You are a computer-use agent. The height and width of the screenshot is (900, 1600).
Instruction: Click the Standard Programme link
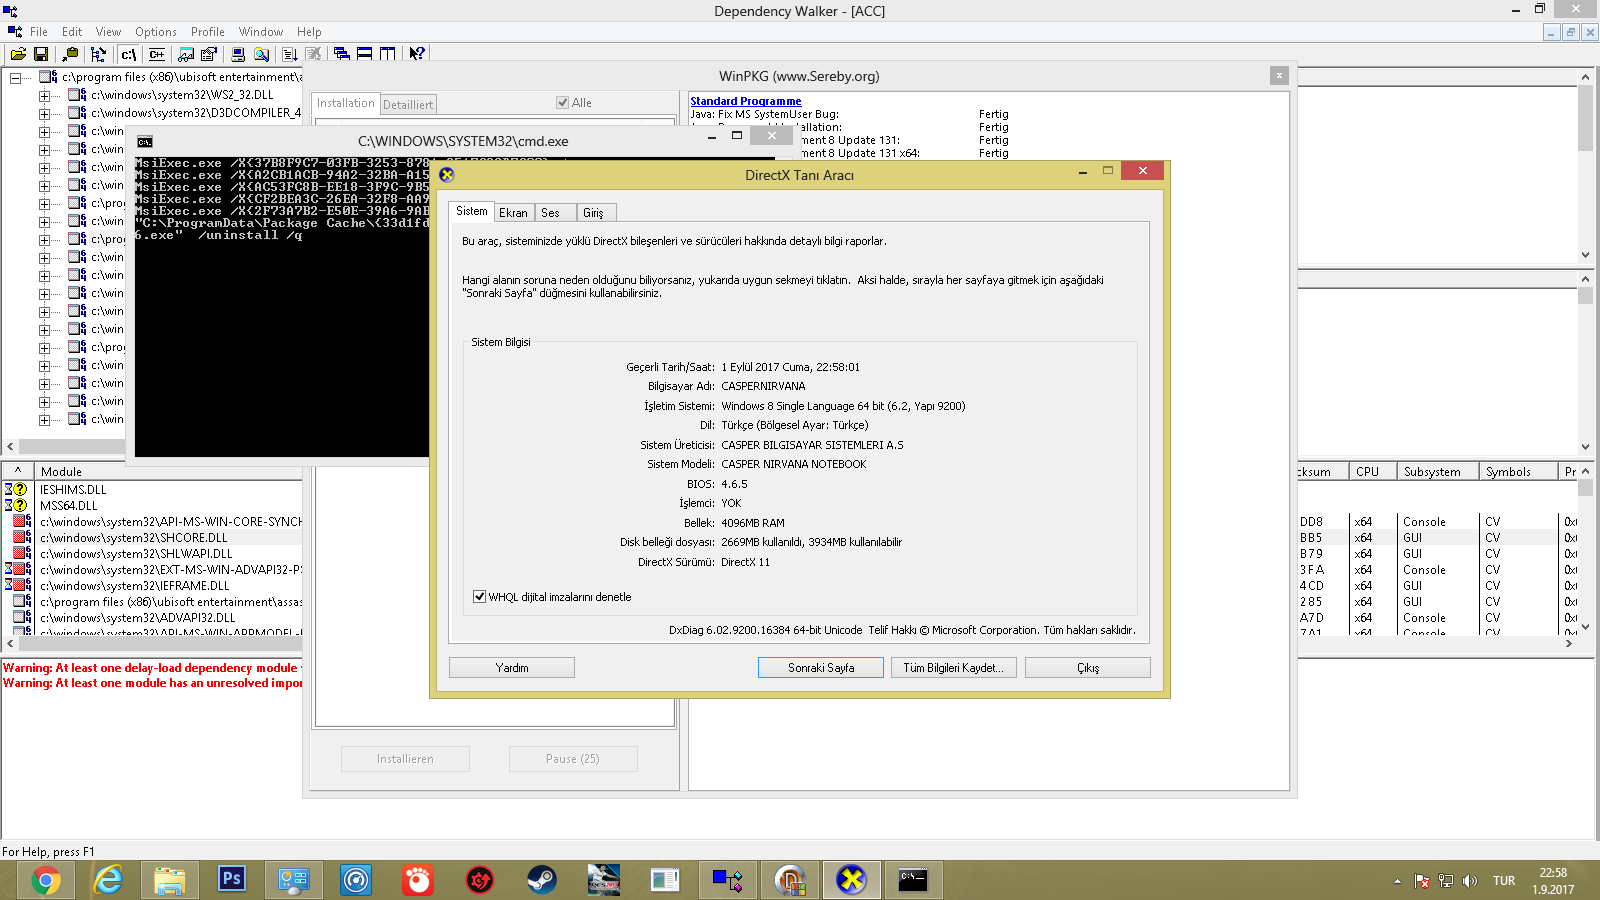[x=746, y=101]
